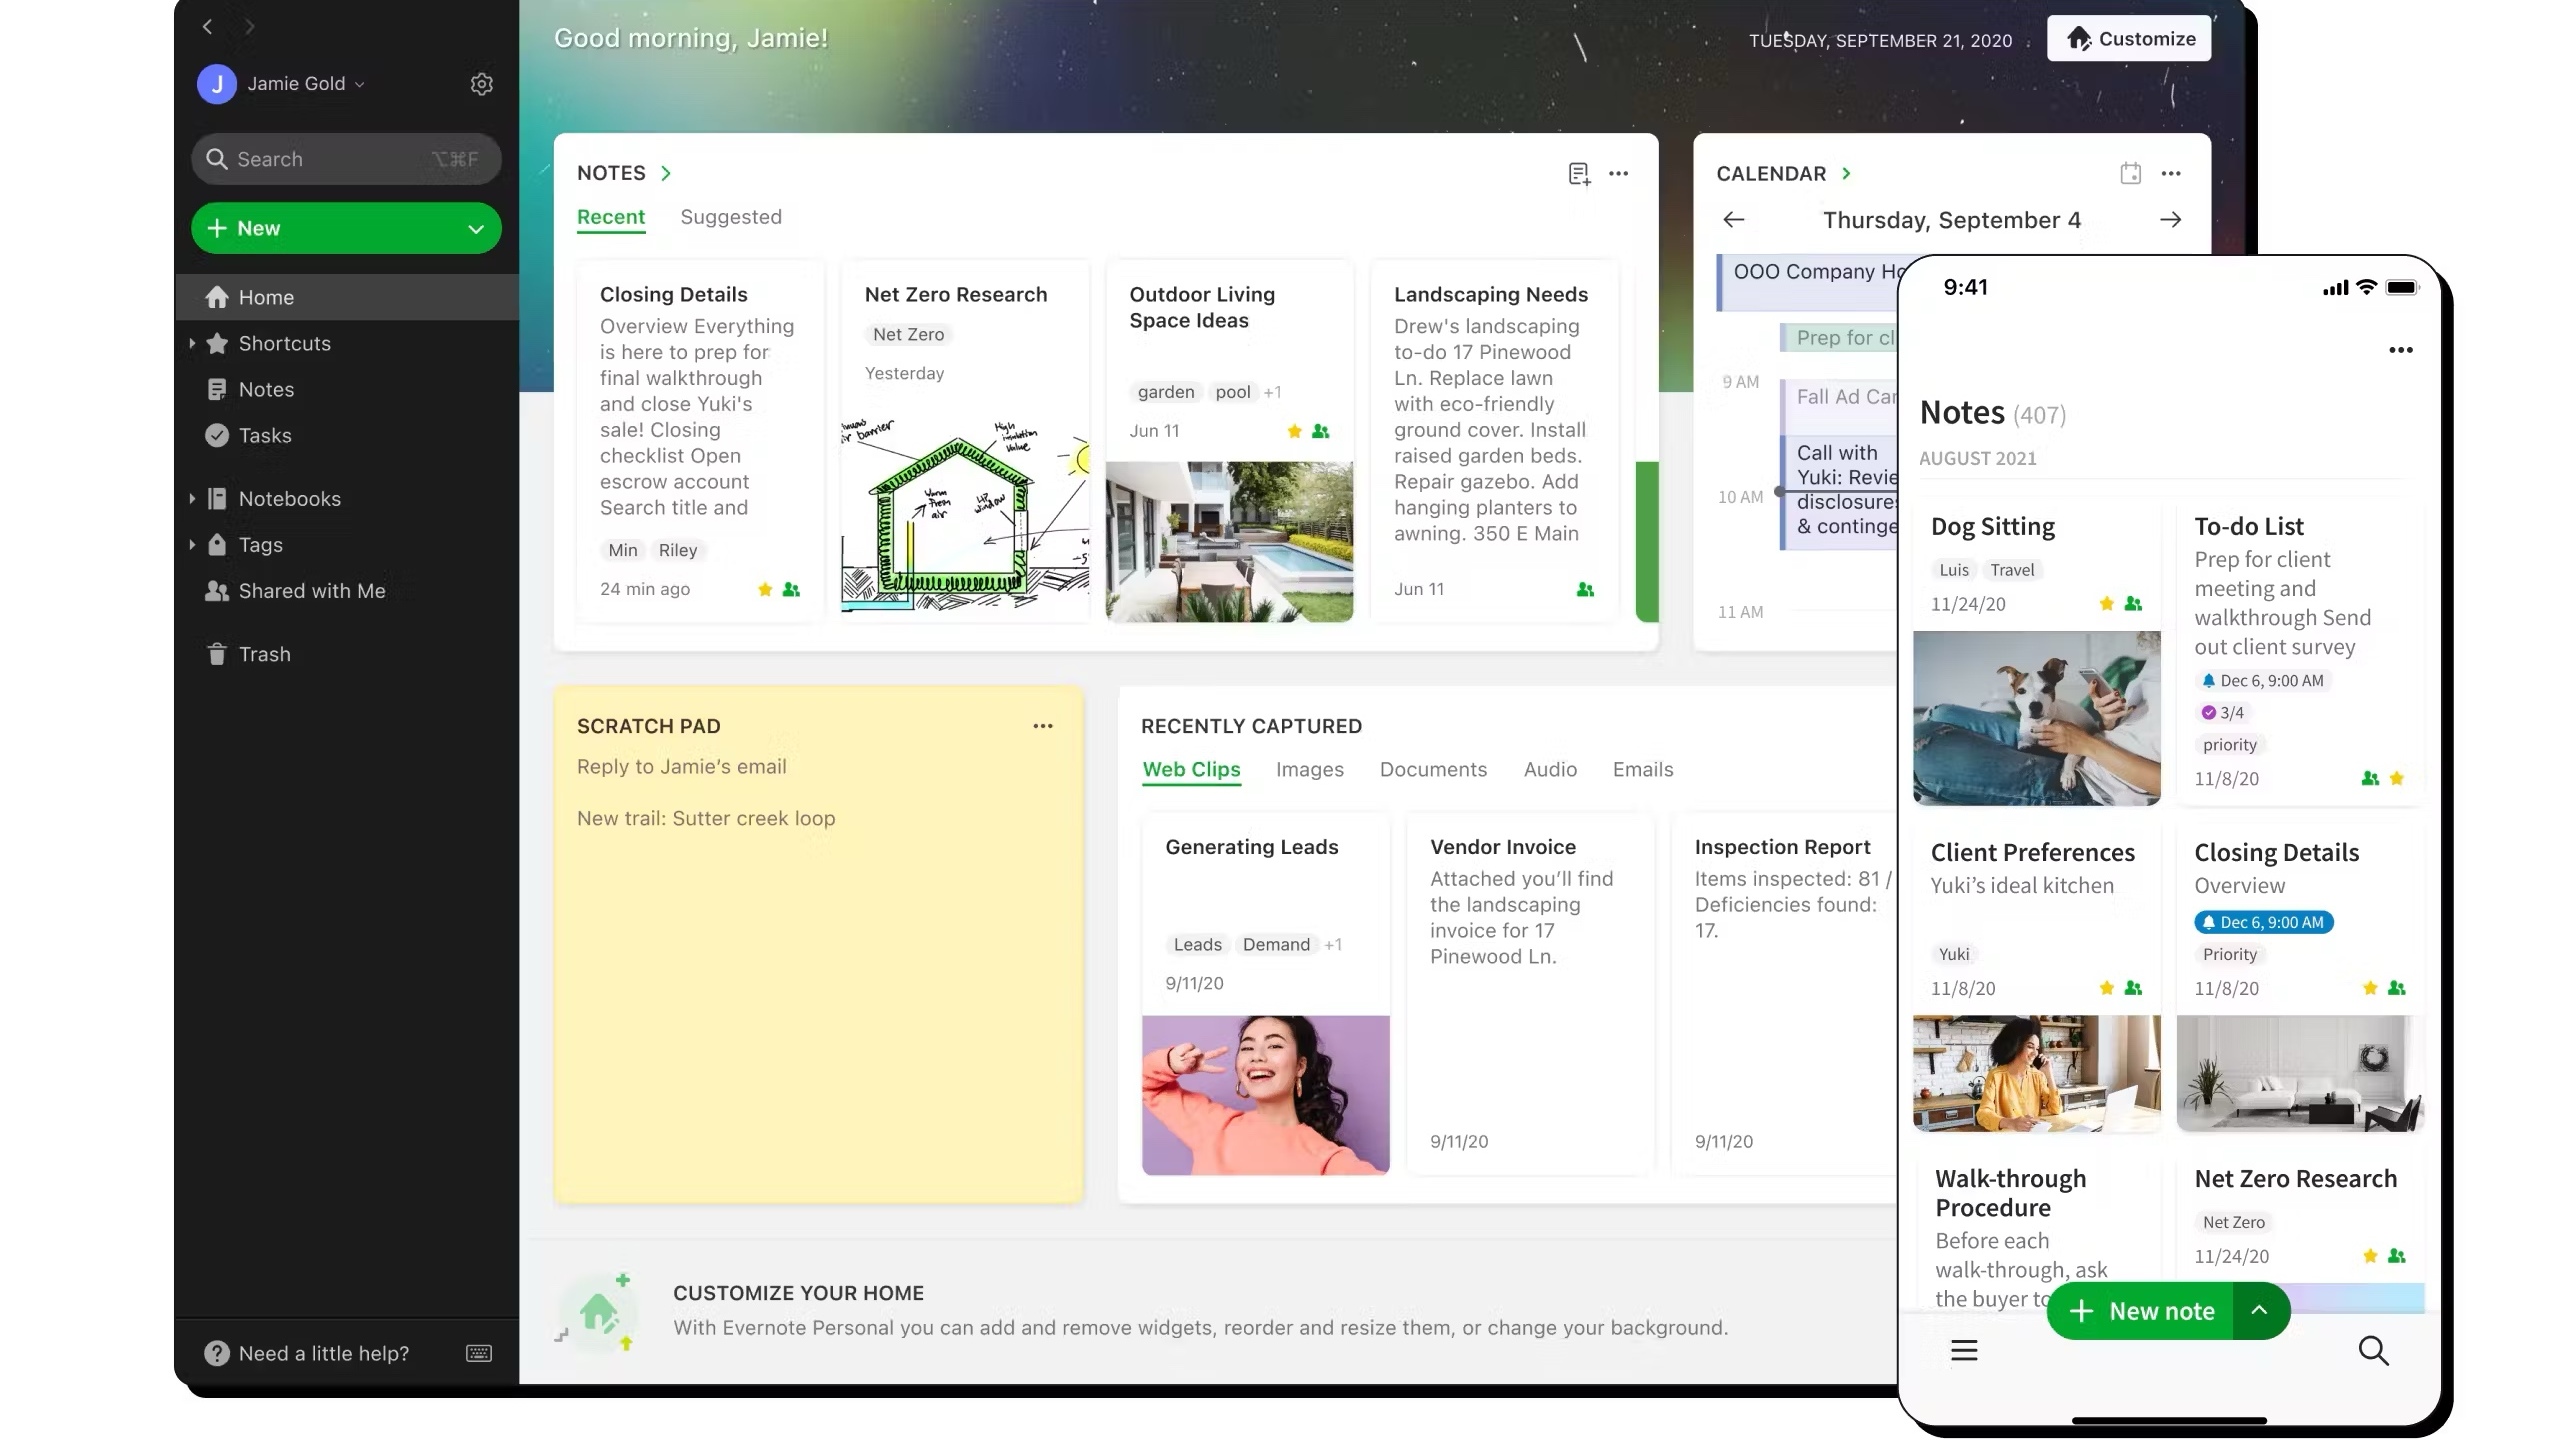Viewport: 2560px width, 1440px height.
Task: Click the Jamie Gold avatar icon
Action: [217, 84]
